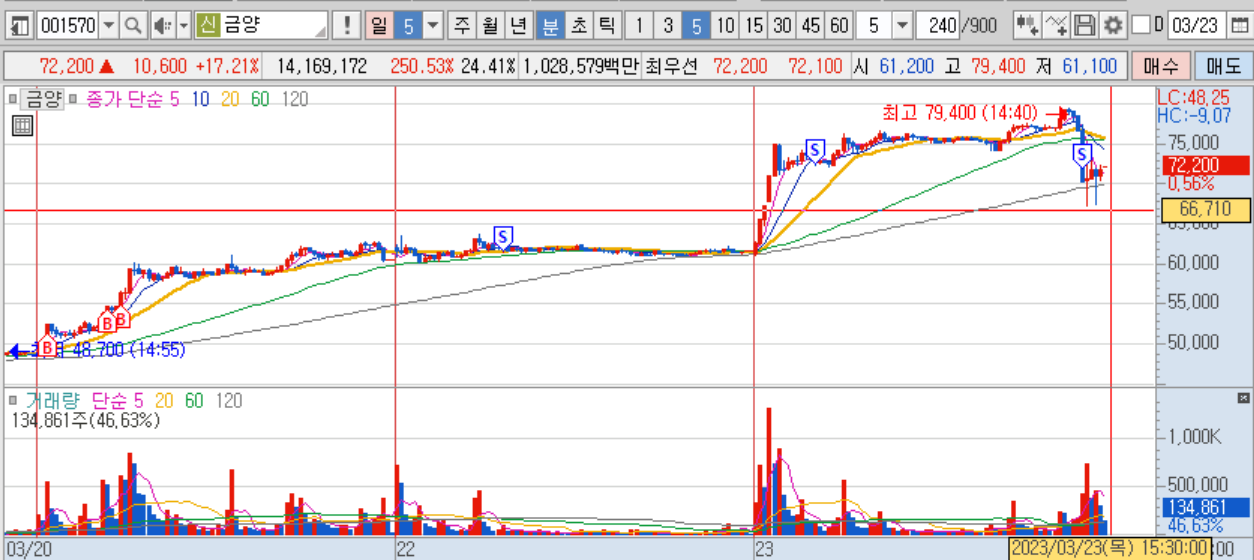Click the speaker sound alert icon
1254x560 pixels.
pos(161,25)
